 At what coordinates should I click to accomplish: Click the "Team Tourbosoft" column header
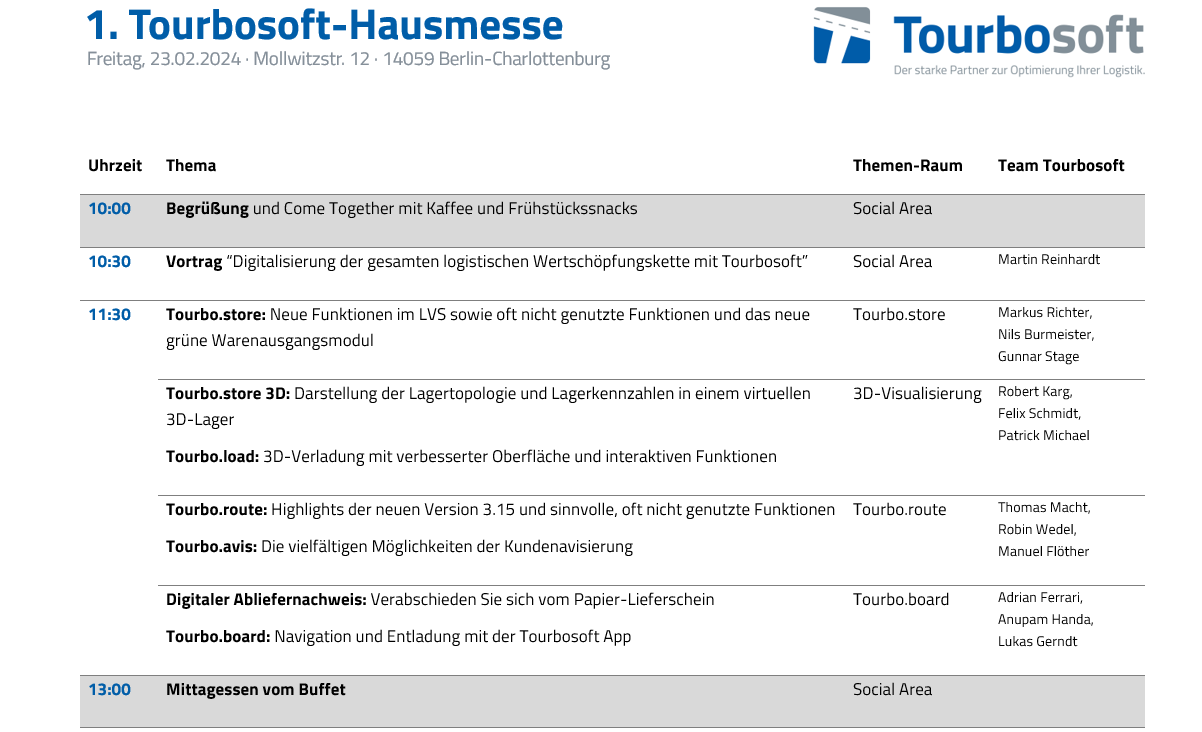(x=1060, y=166)
